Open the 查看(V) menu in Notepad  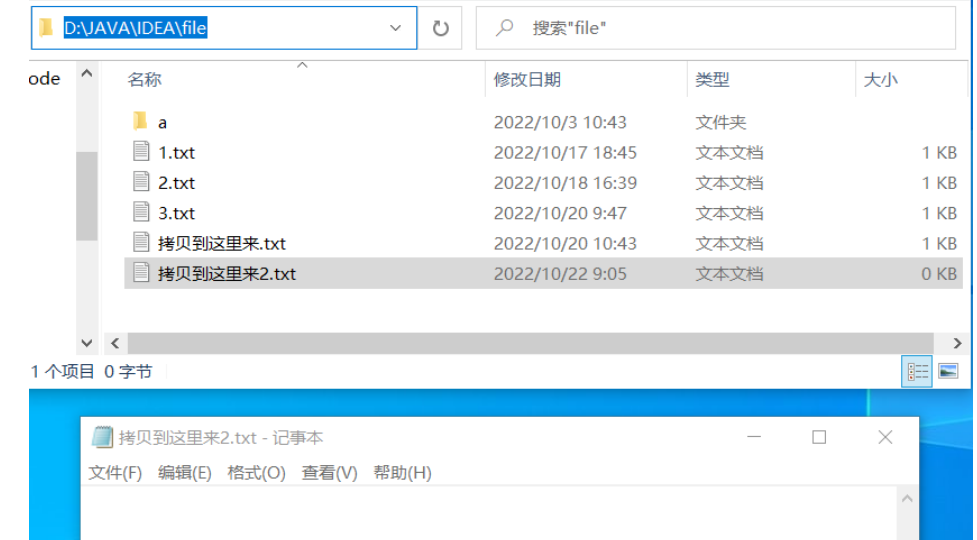[x=329, y=473]
